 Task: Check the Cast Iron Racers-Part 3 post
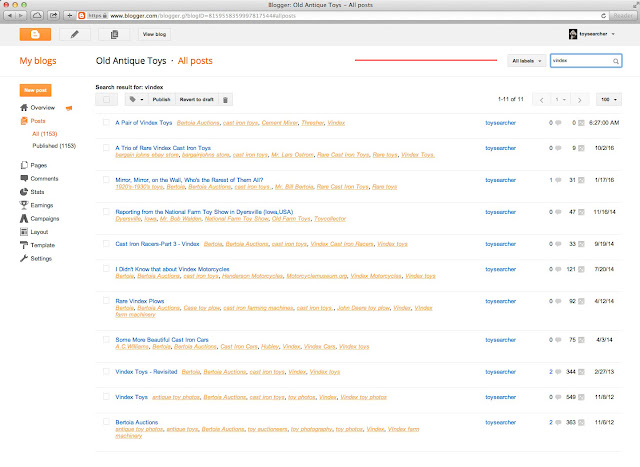tap(106, 244)
